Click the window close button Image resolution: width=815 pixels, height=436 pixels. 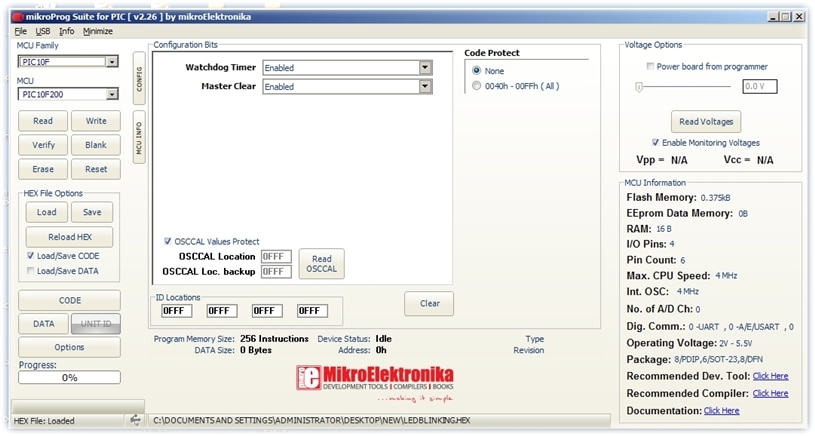pos(799,17)
